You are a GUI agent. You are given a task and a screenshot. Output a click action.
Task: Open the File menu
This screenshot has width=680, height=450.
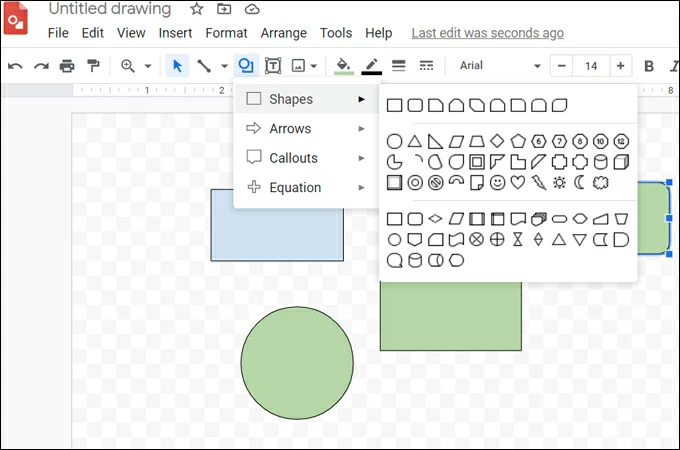click(x=58, y=33)
